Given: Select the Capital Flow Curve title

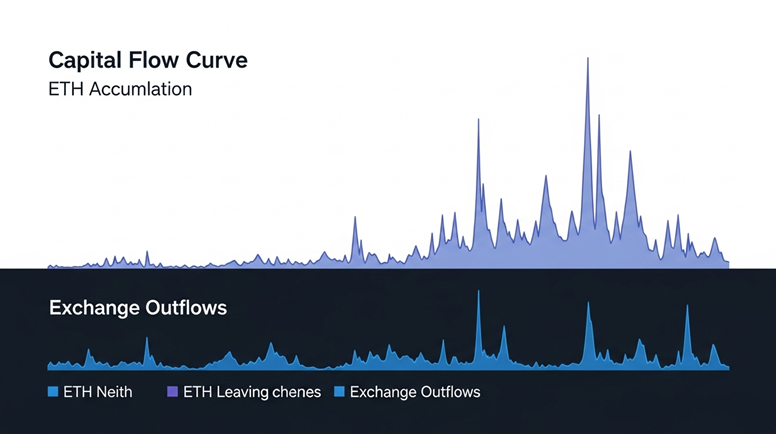Looking at the screenshot, I should [x=148, y=60].
